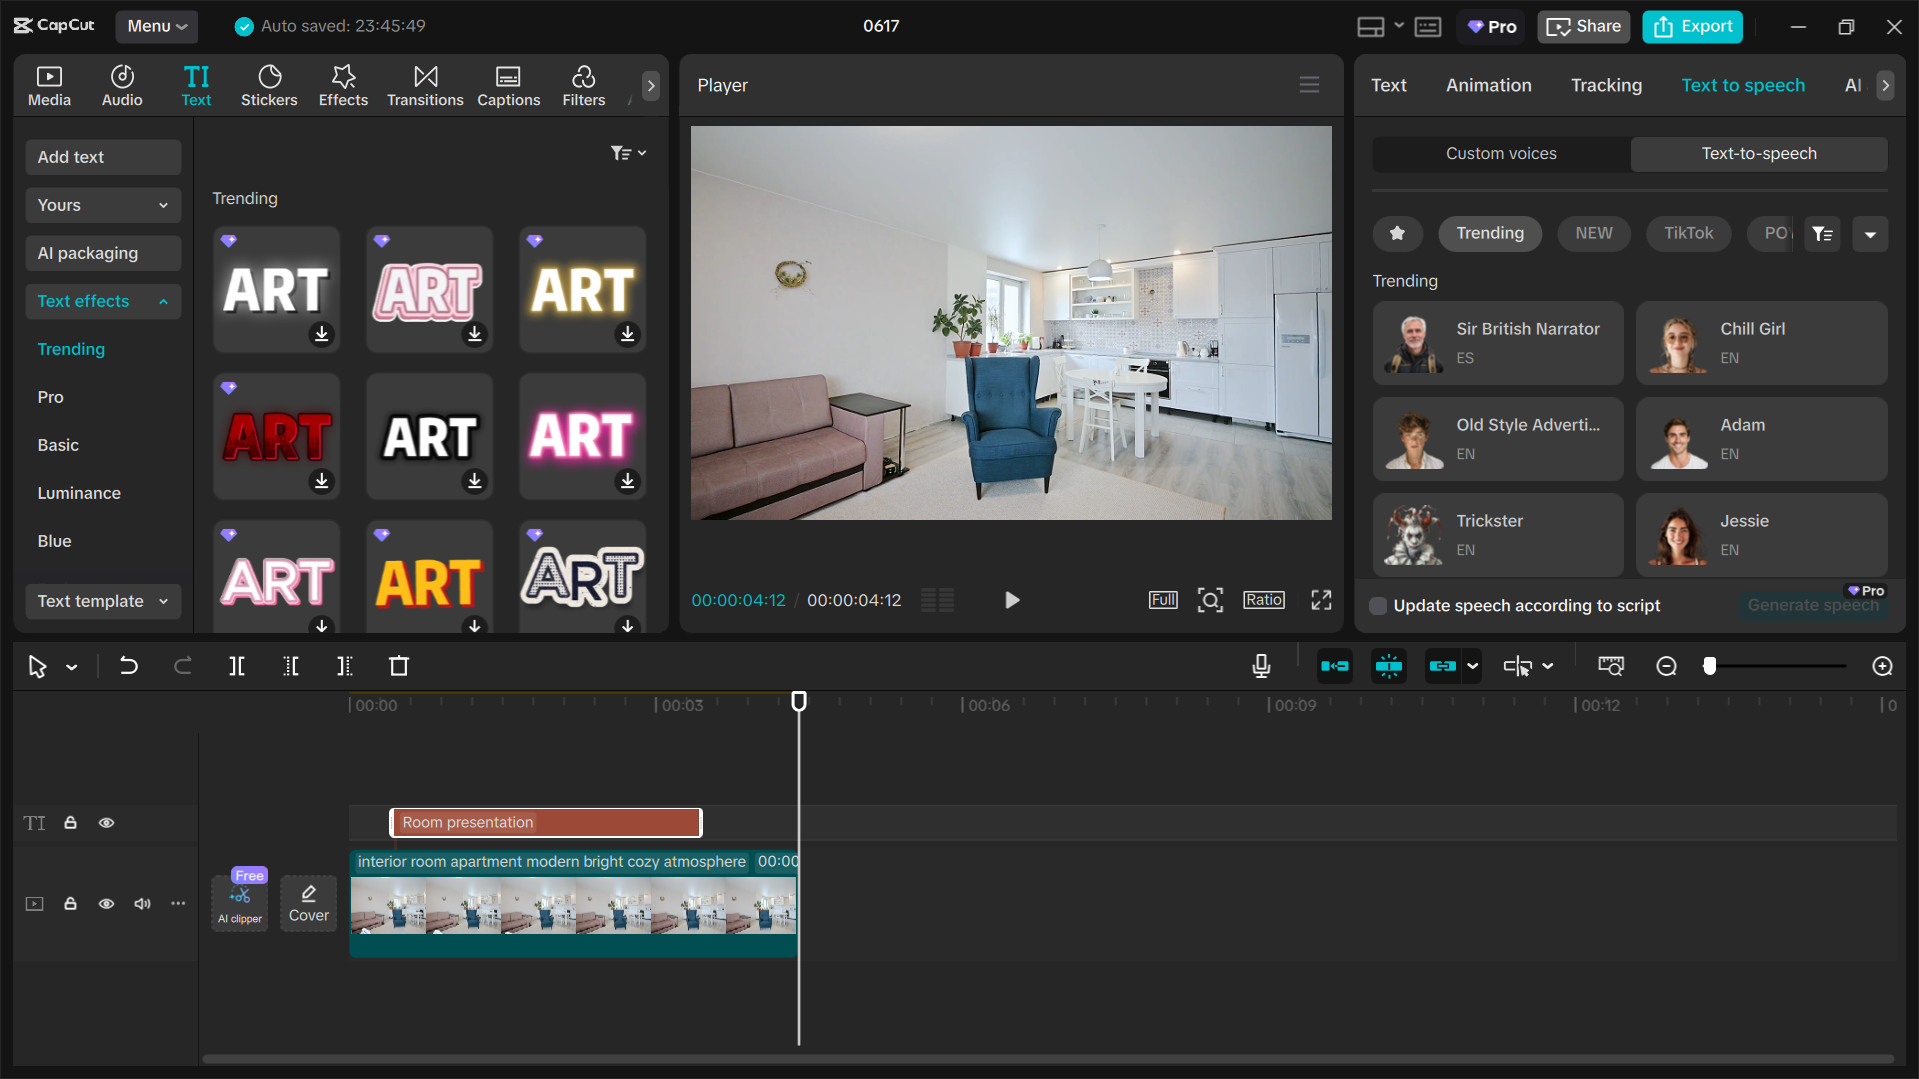Hide the video track with the eye toggle
1919x1079 pixels.
tap(106, 903)
